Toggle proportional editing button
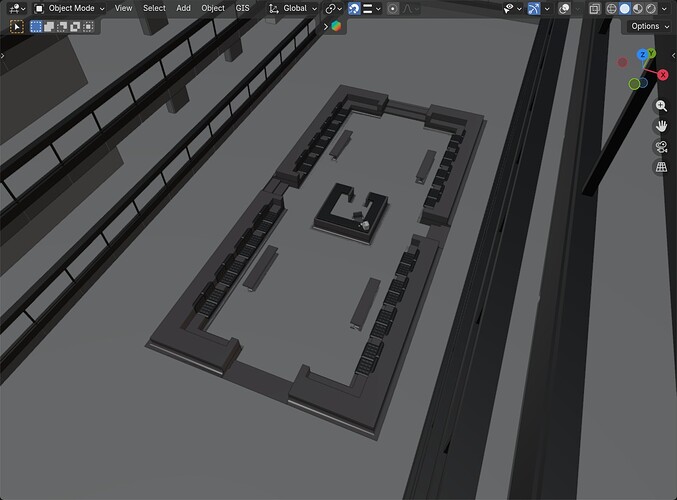 [392, 8]
